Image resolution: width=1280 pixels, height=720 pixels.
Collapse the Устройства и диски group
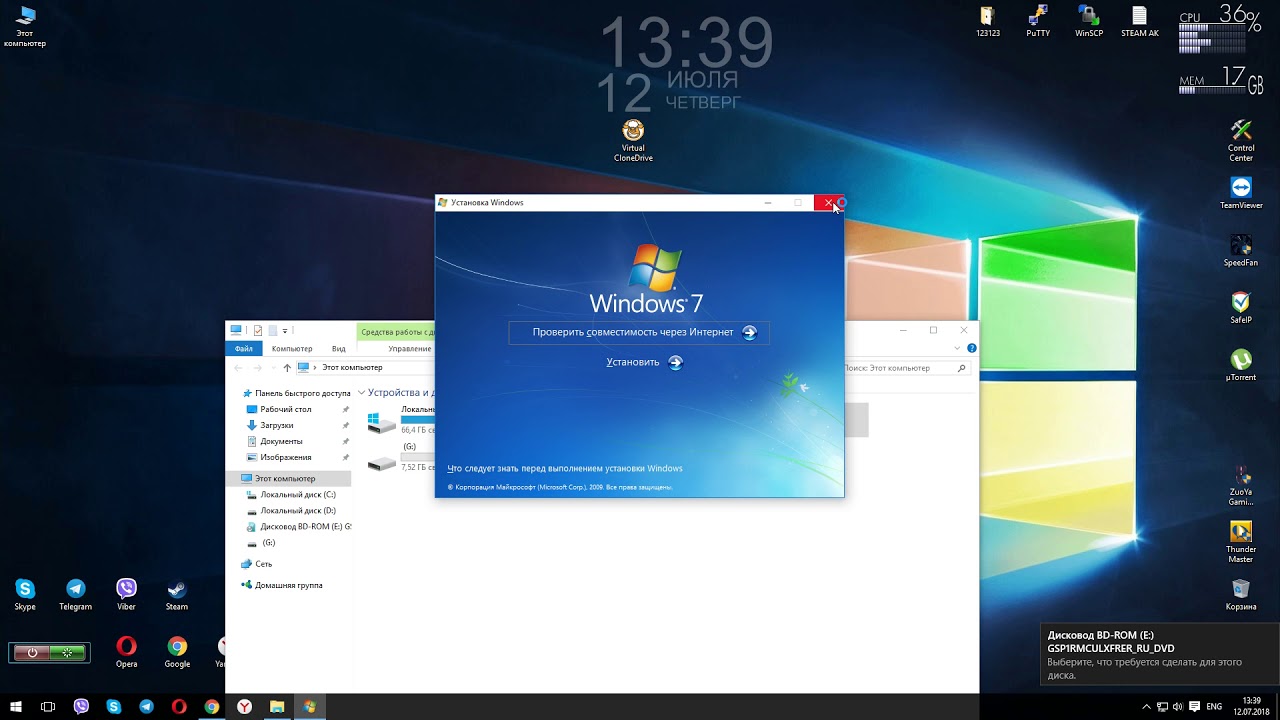coord(361,393)
